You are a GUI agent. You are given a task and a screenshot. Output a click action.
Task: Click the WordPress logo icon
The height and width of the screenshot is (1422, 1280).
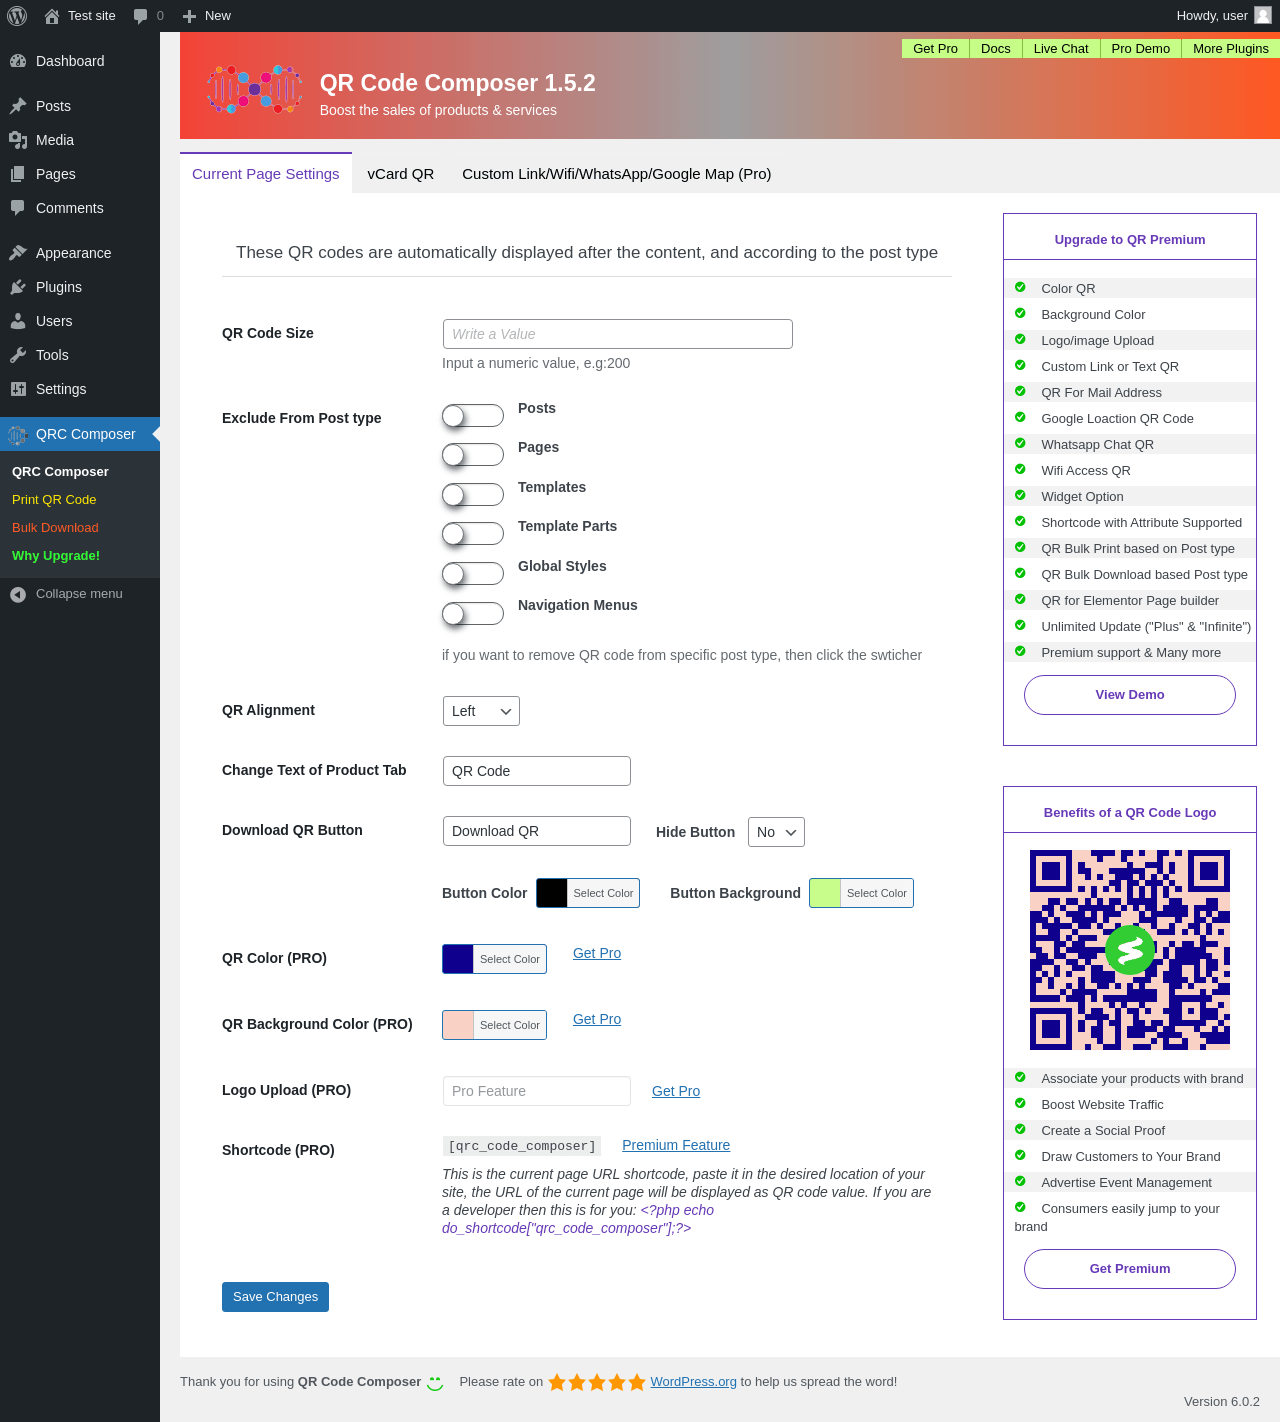coord(17,16)
